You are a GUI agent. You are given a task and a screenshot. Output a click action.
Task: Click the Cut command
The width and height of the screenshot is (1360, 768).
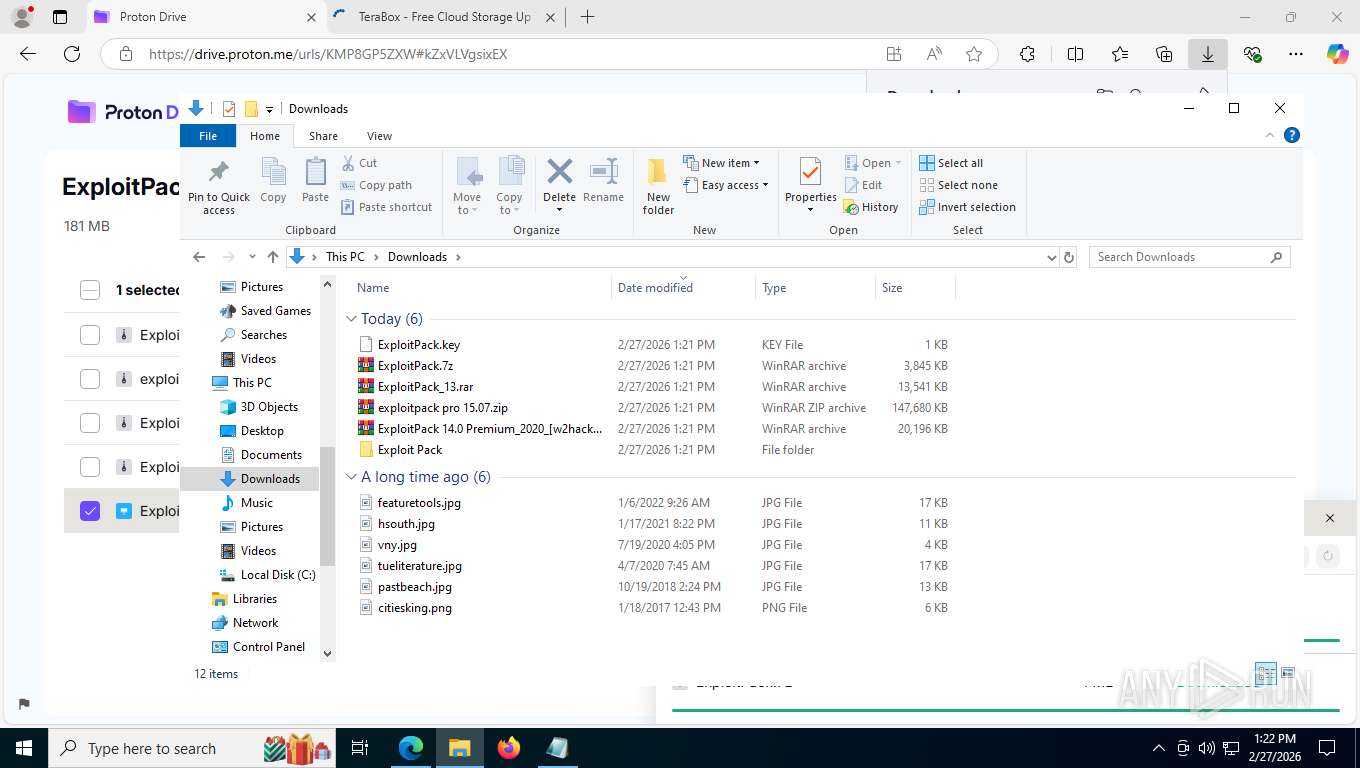359,163
